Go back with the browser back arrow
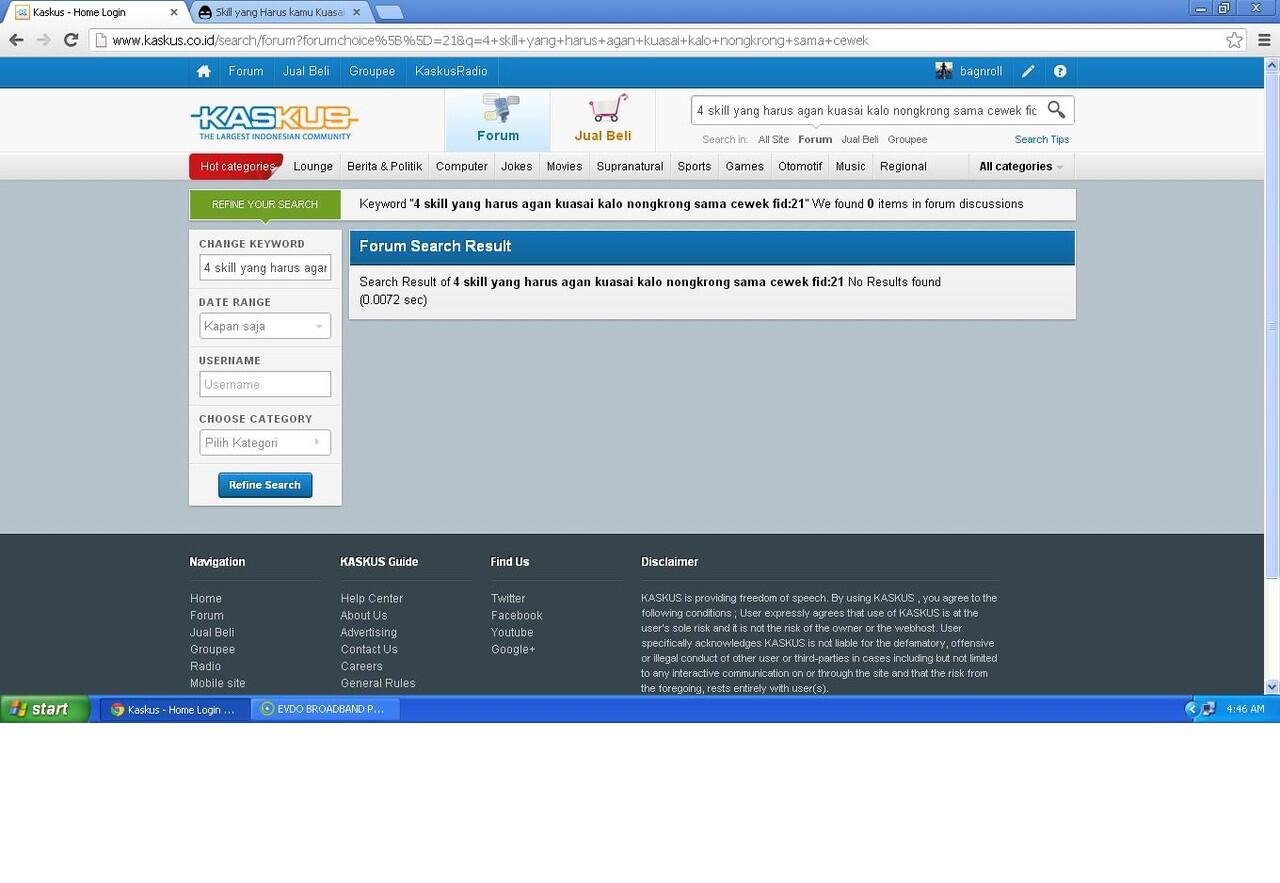 [x=16, y=40]
